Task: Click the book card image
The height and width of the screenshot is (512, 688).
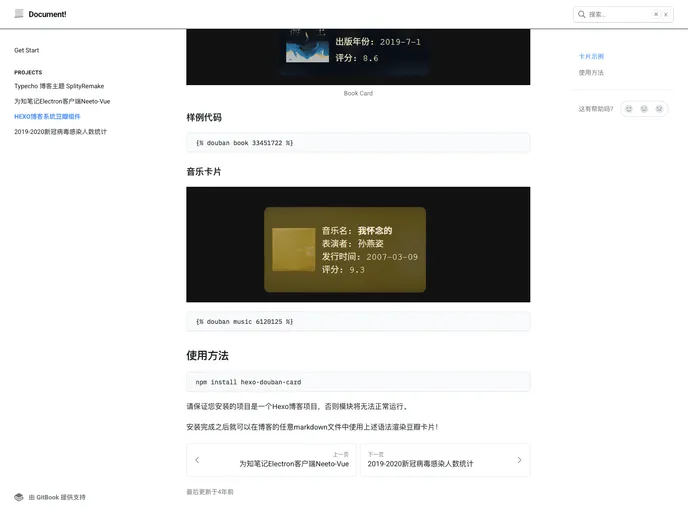Action: (358, 57)
